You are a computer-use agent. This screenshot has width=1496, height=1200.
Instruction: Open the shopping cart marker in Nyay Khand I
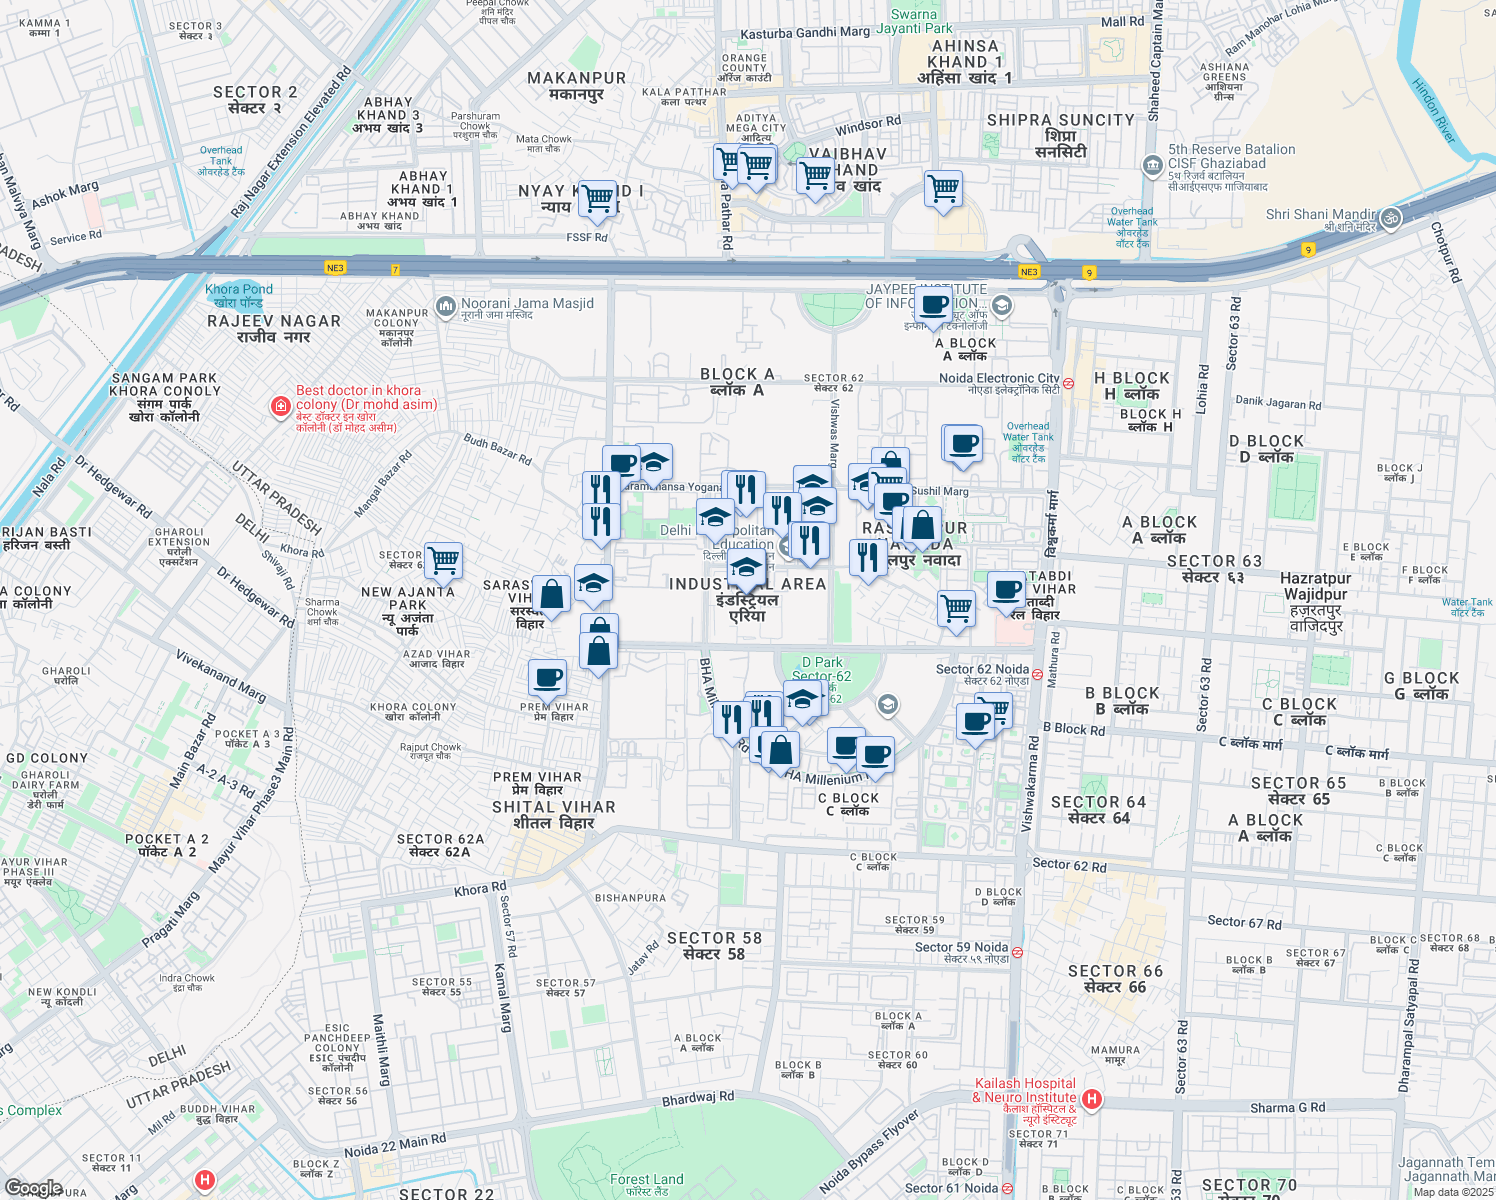[597, 198]
